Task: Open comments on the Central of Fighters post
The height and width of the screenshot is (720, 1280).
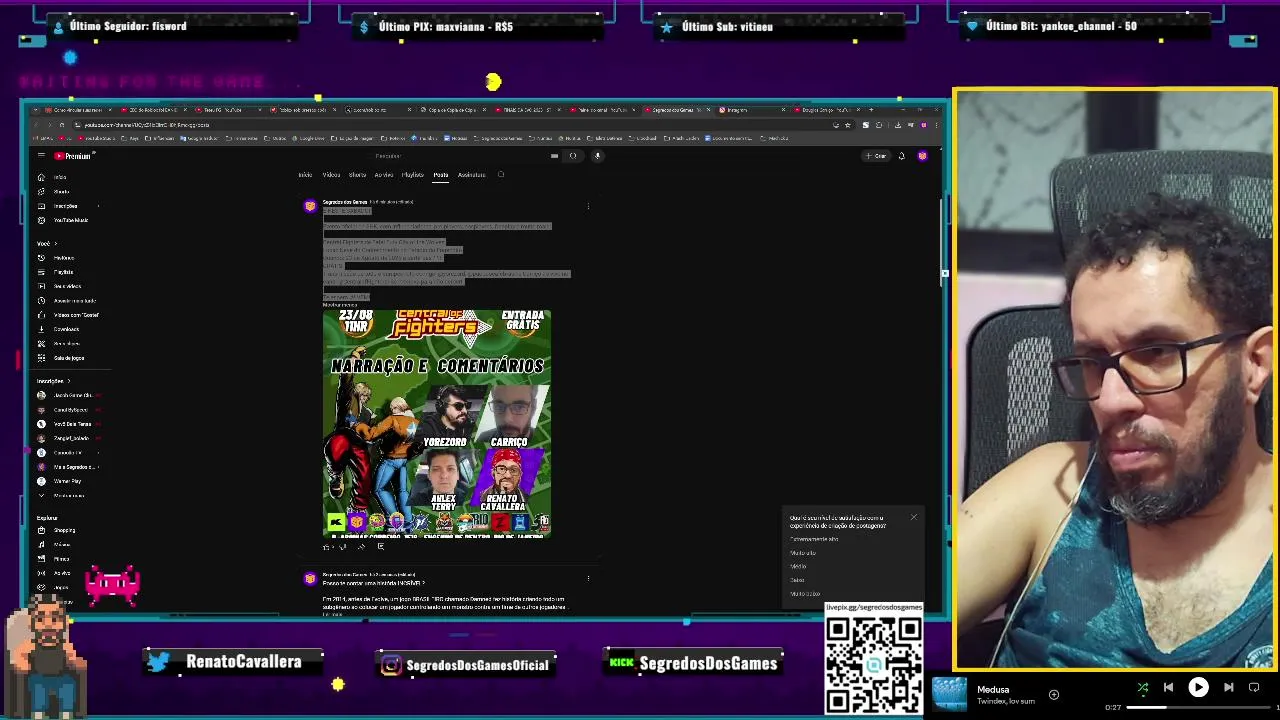Action: point(380,547)
